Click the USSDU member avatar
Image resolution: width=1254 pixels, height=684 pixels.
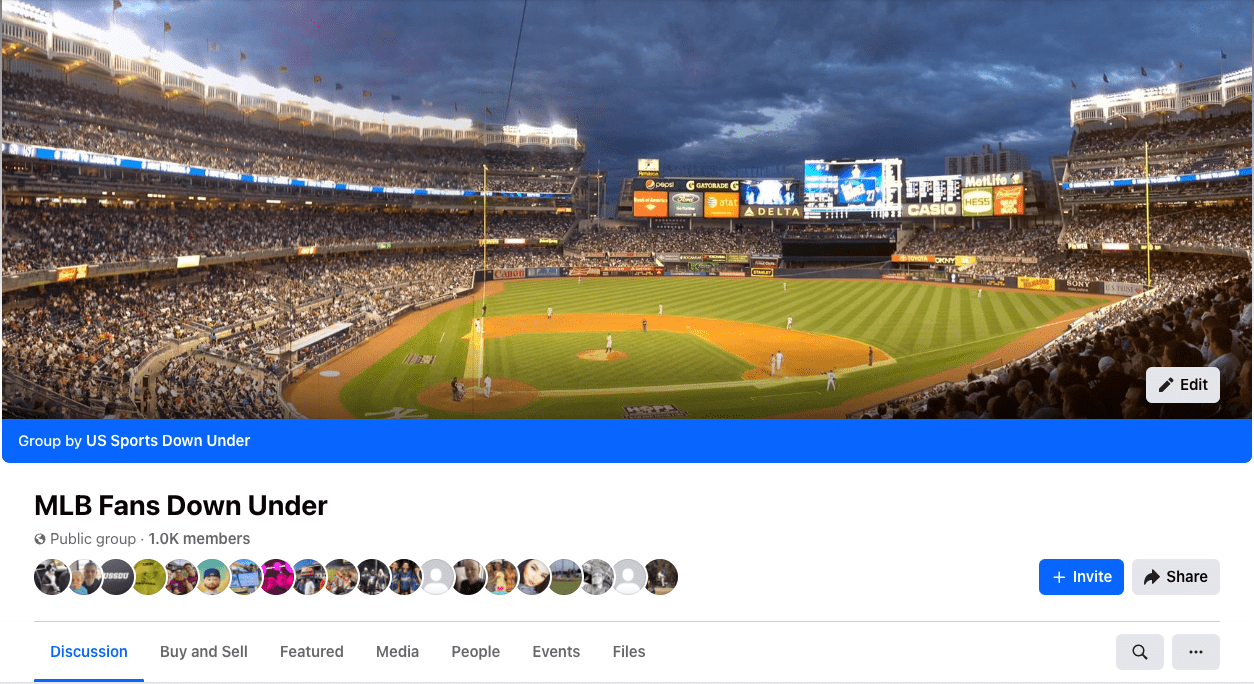(x=116, y=577)
